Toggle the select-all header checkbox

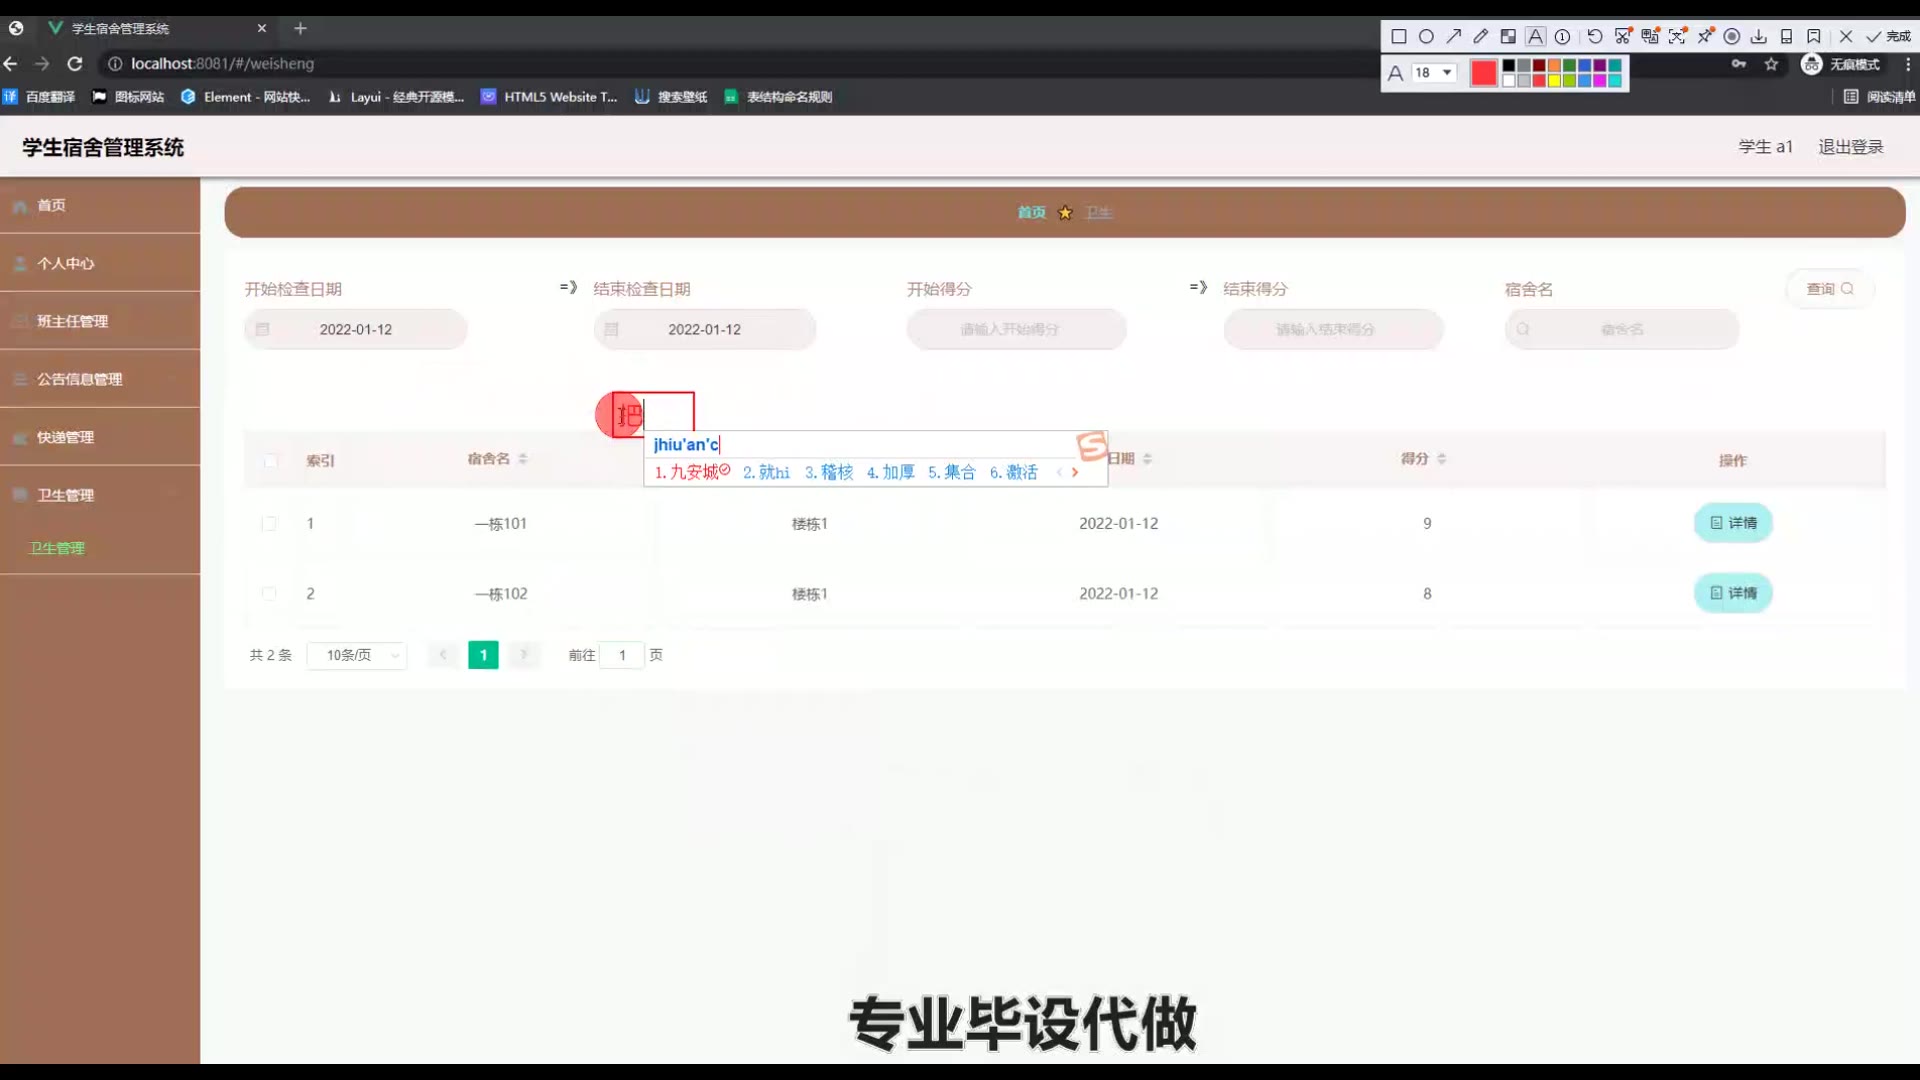[270, 461]
